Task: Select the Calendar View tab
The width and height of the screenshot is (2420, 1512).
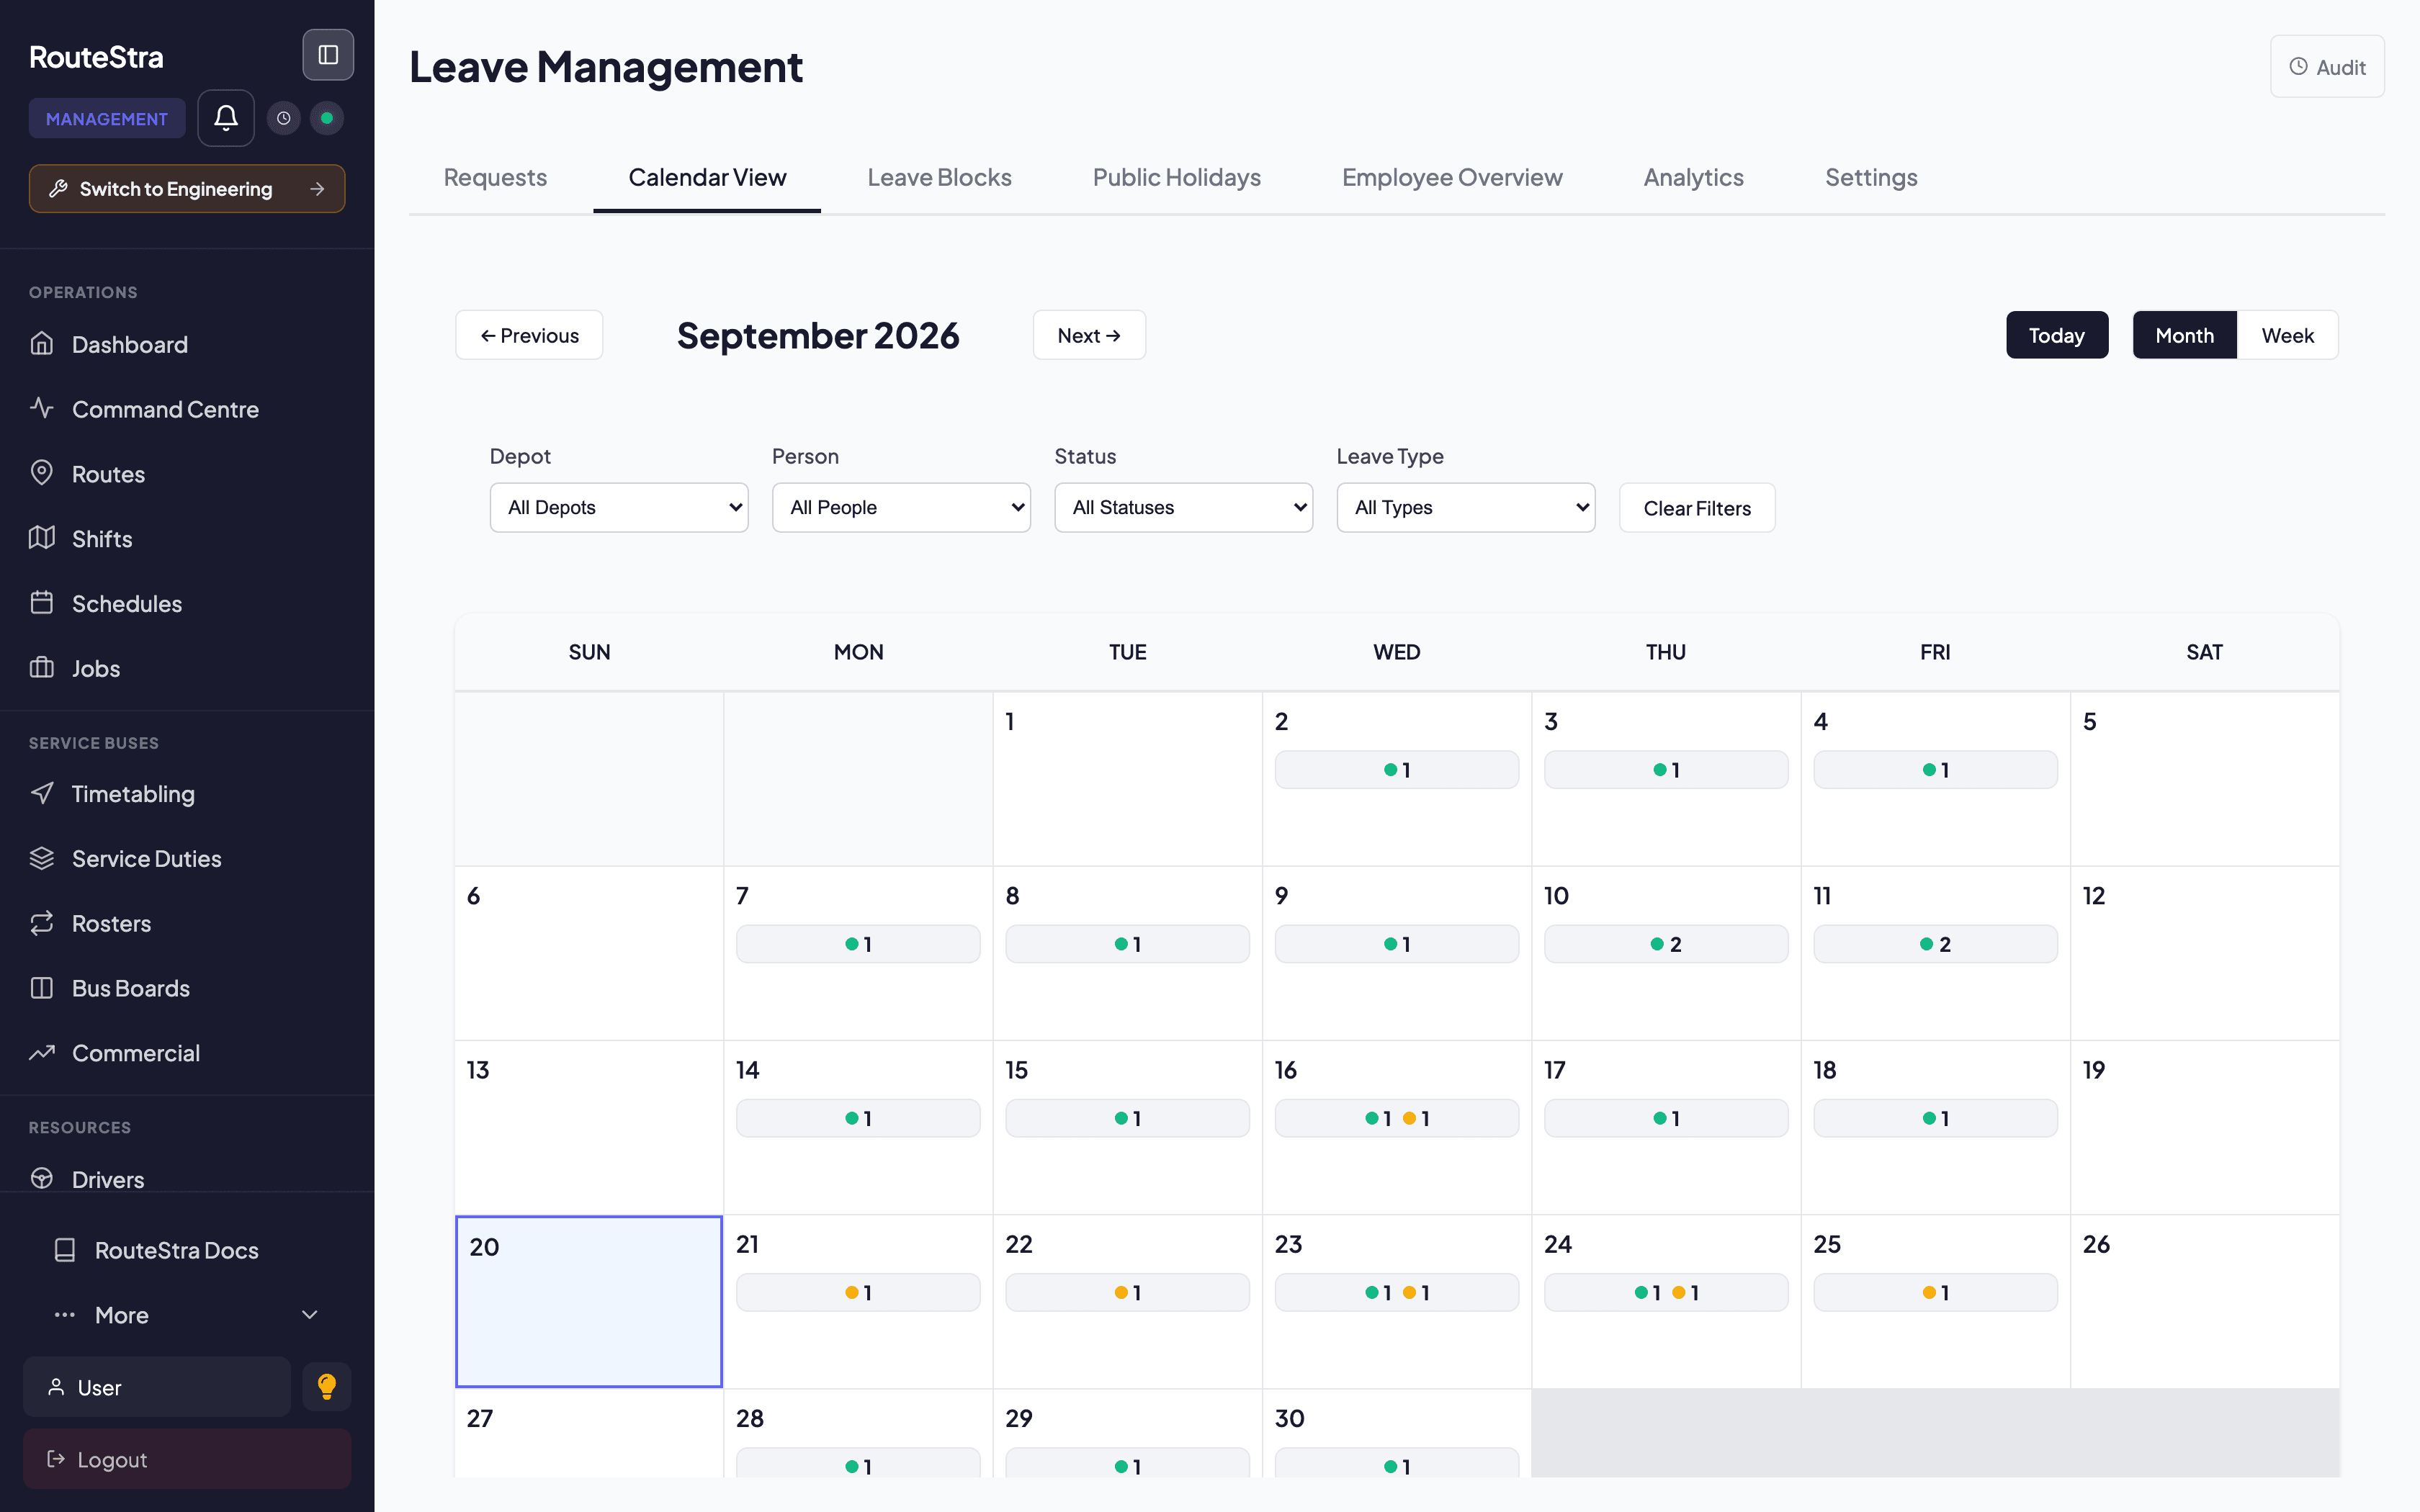Action: 707,177
